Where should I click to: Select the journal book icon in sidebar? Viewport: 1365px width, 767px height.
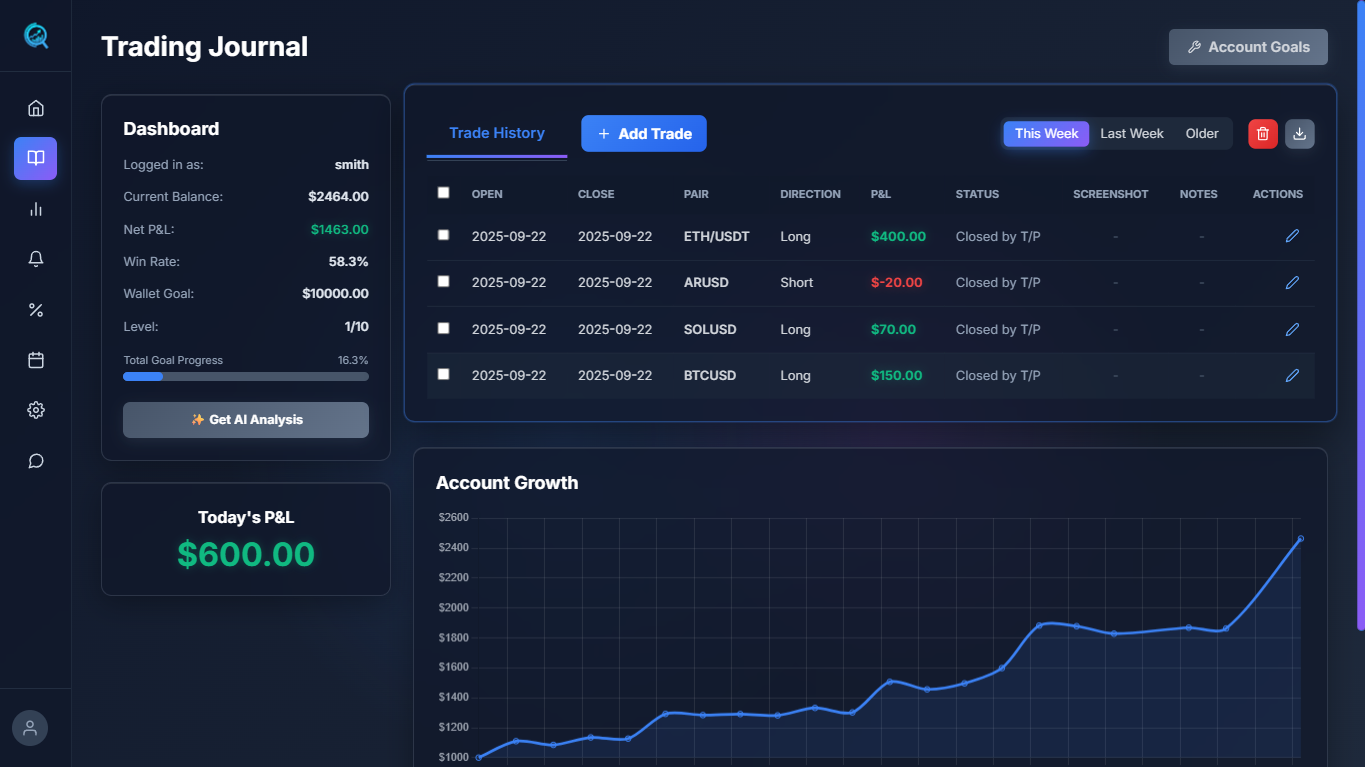coord(36,158)
